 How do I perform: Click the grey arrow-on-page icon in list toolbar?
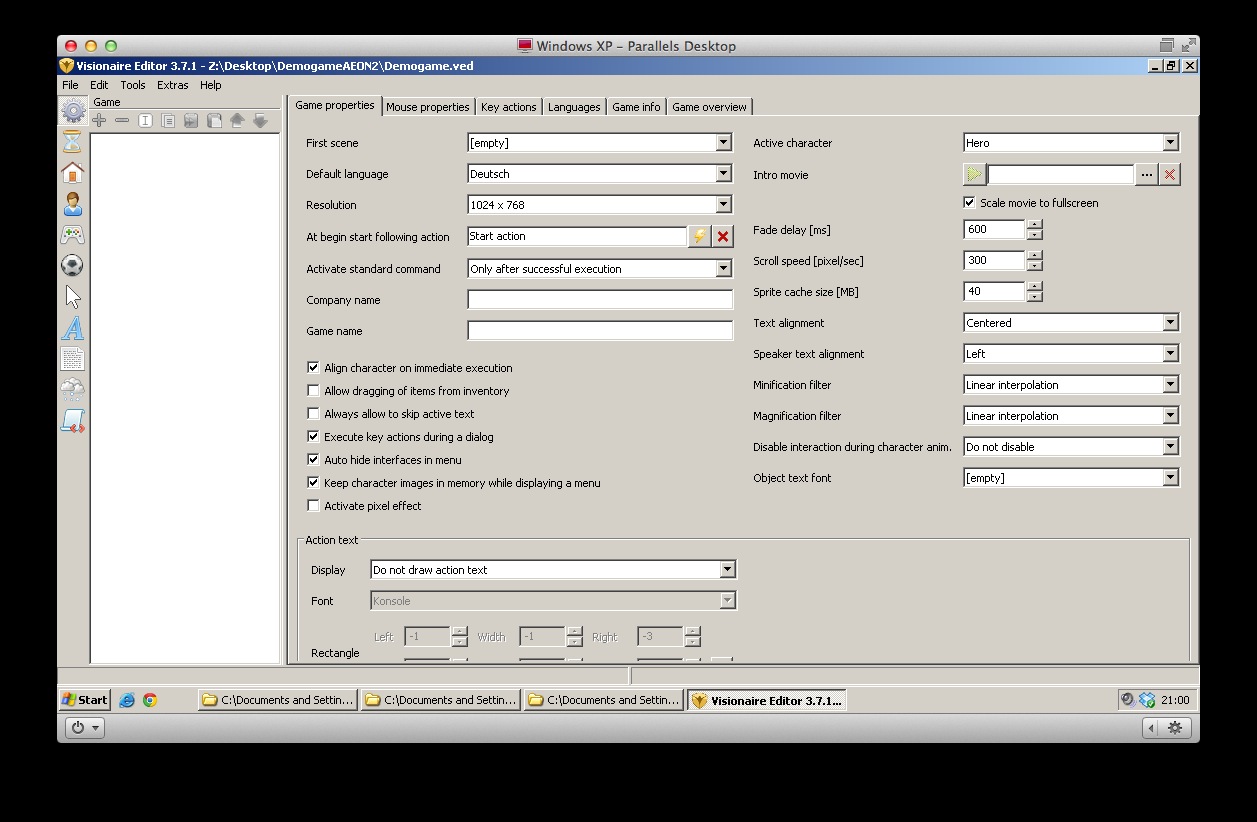(191, 120)
